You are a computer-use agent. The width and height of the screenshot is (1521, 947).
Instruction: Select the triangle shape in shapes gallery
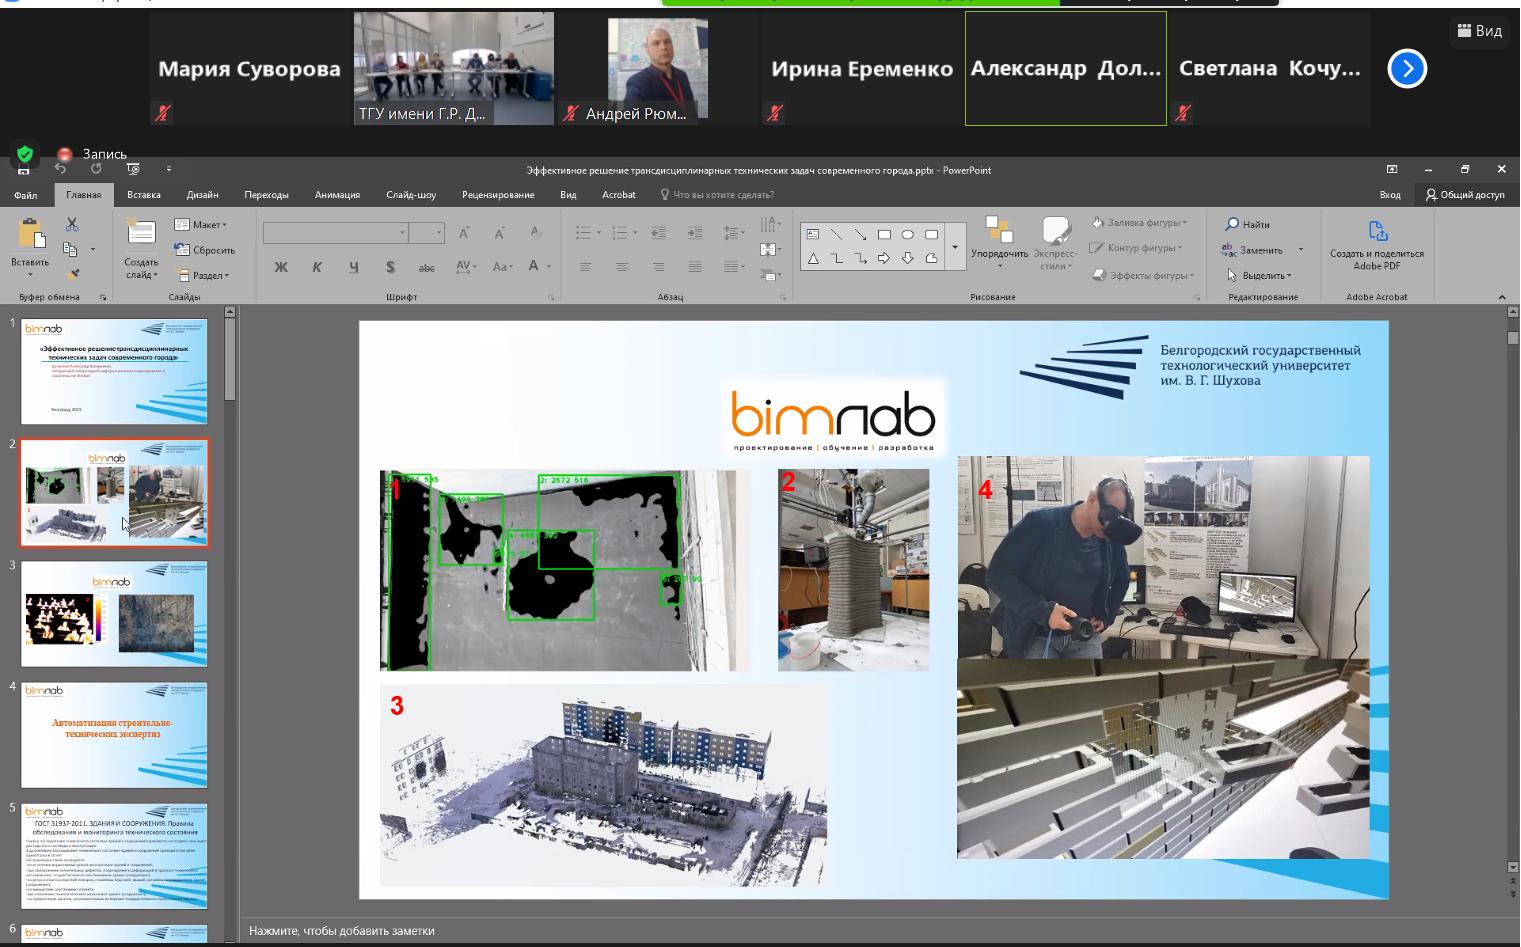(x=813, y=259)
